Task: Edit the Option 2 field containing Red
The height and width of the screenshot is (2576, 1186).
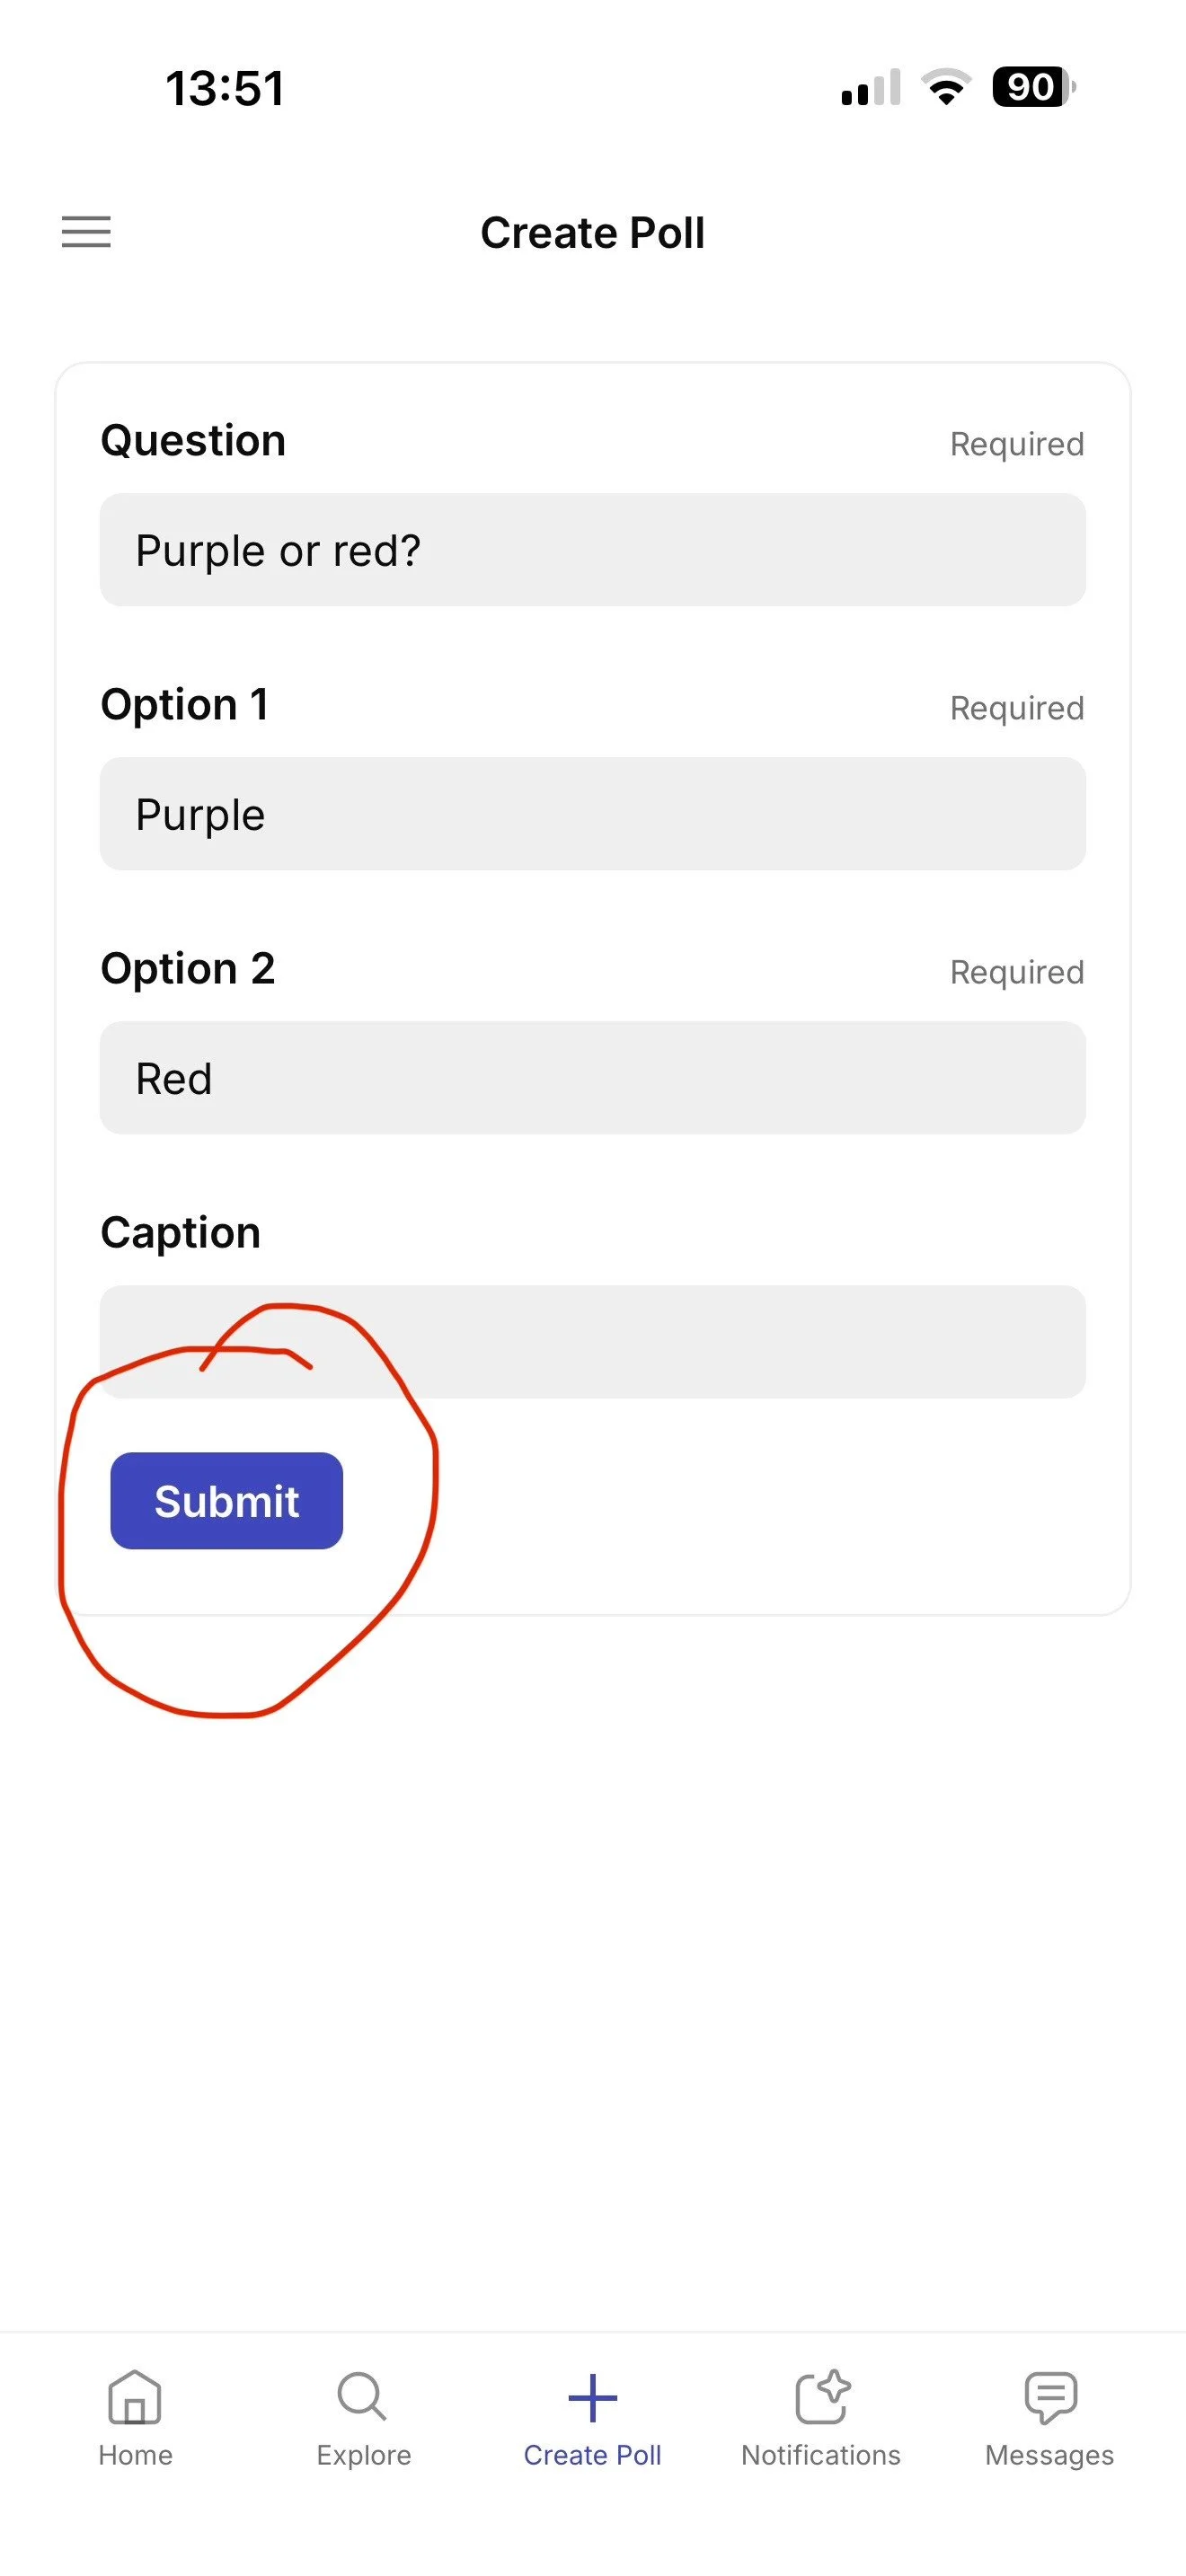Action: click(593, 1077)
